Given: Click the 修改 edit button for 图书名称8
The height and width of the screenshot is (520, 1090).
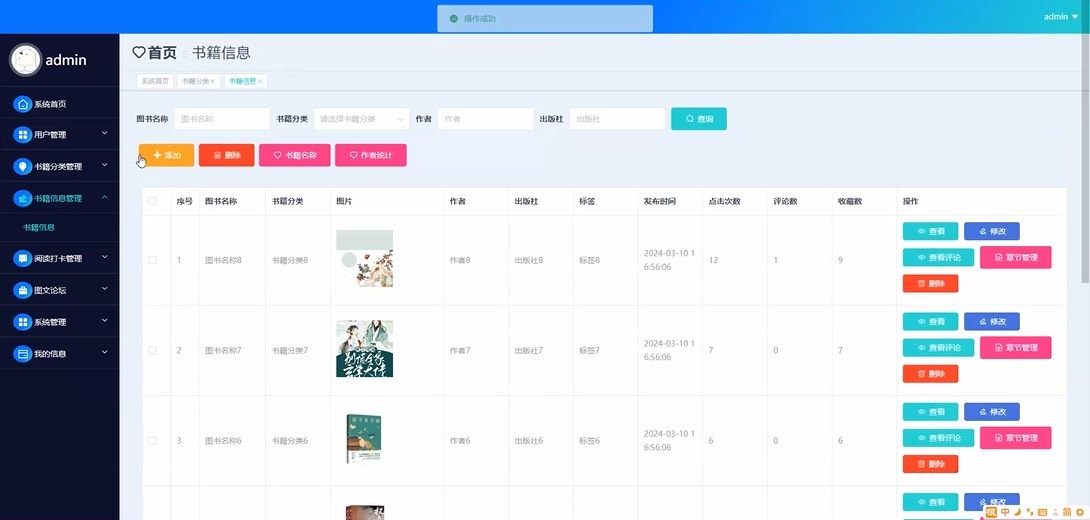Looking at the screenshot, I should click(992, 231).
